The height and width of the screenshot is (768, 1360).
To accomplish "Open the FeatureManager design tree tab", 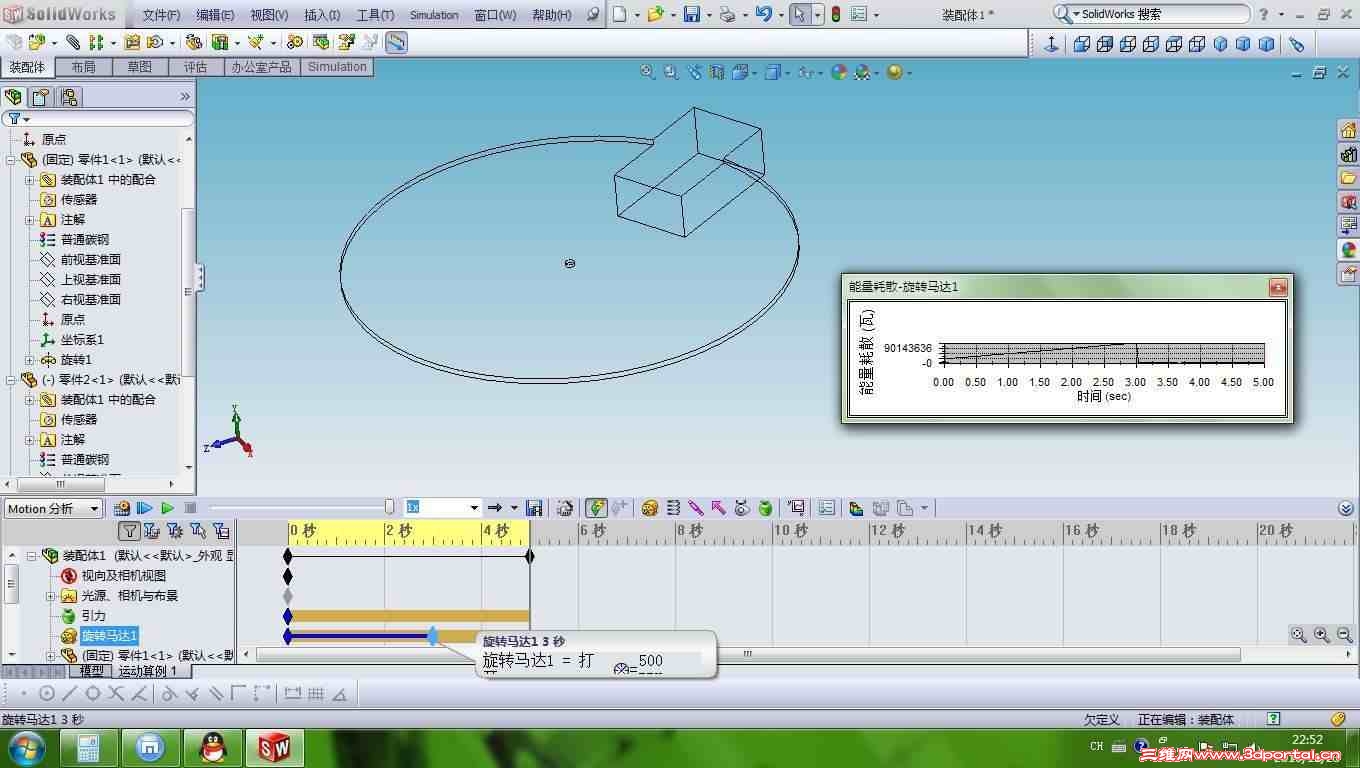I will pyautogui.click(x=13, y=97).
